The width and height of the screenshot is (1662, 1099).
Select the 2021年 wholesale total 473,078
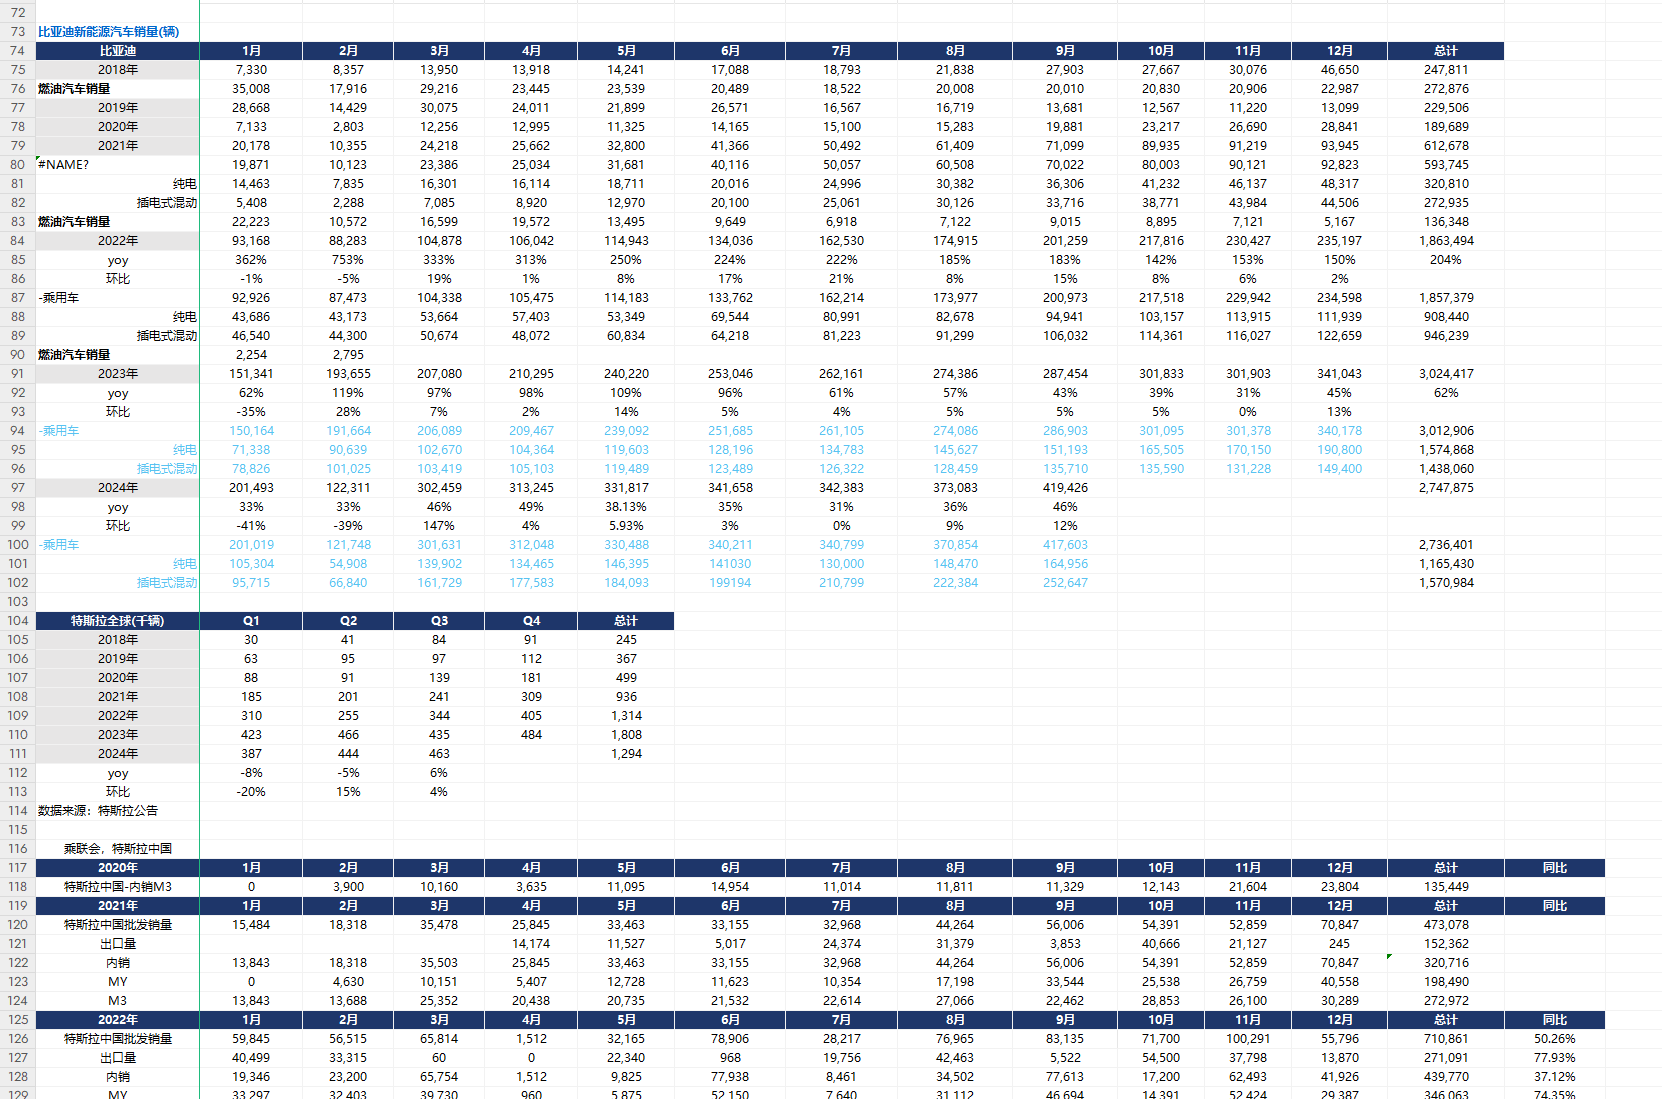[1446, 925]
